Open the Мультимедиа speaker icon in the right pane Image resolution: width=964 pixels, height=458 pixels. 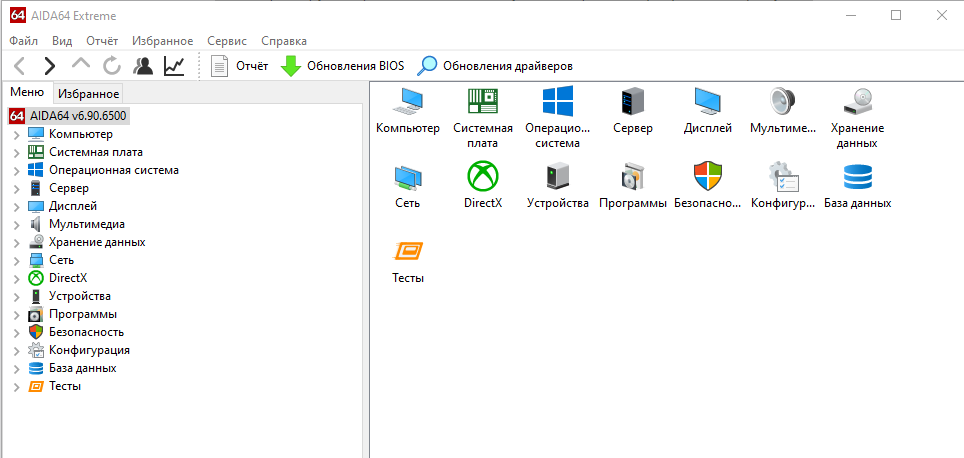pos(783,101)
